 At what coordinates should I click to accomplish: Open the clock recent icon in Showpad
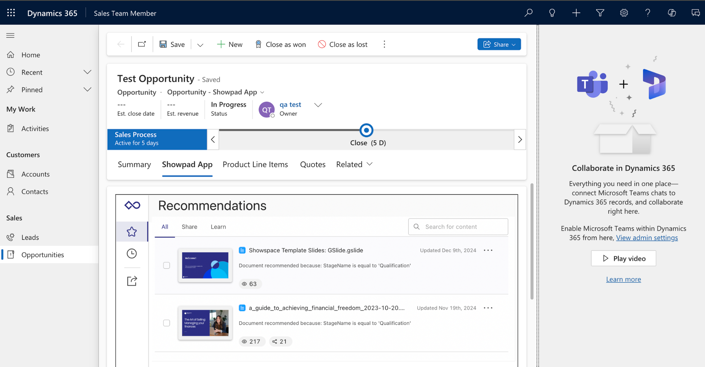[x=132, y=254]
